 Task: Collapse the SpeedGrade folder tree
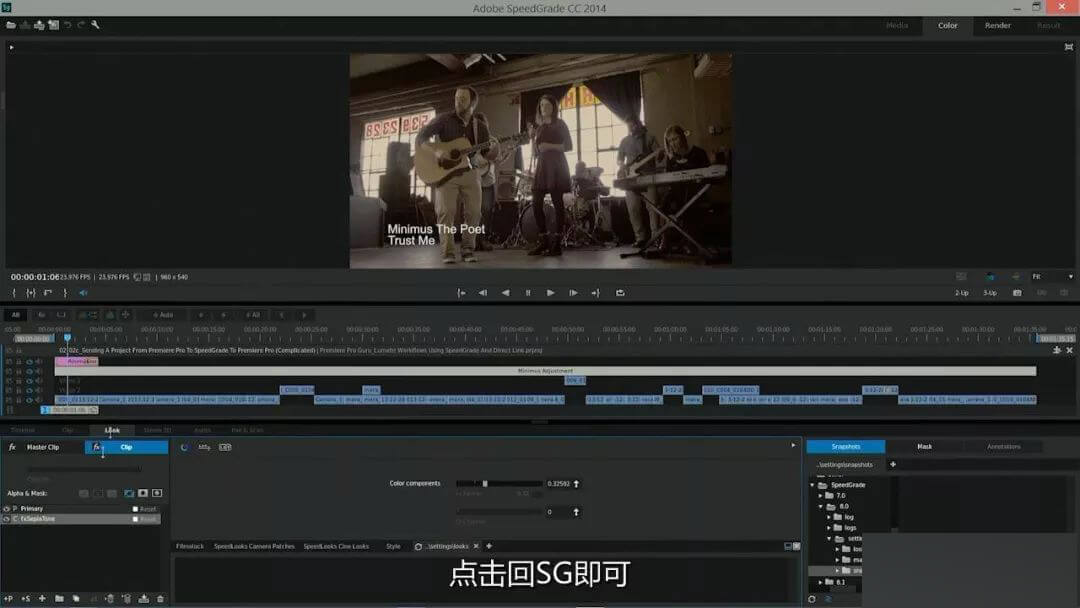point(812,485)
